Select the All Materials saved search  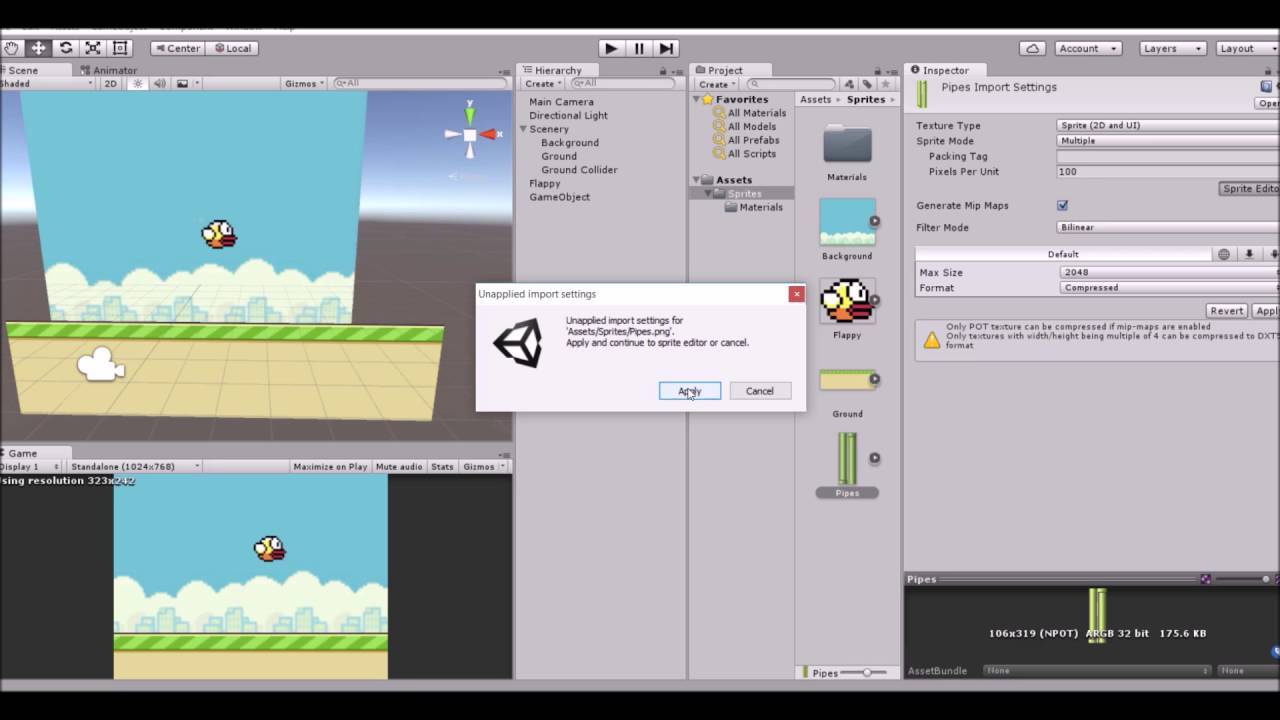tap(756, 113)
